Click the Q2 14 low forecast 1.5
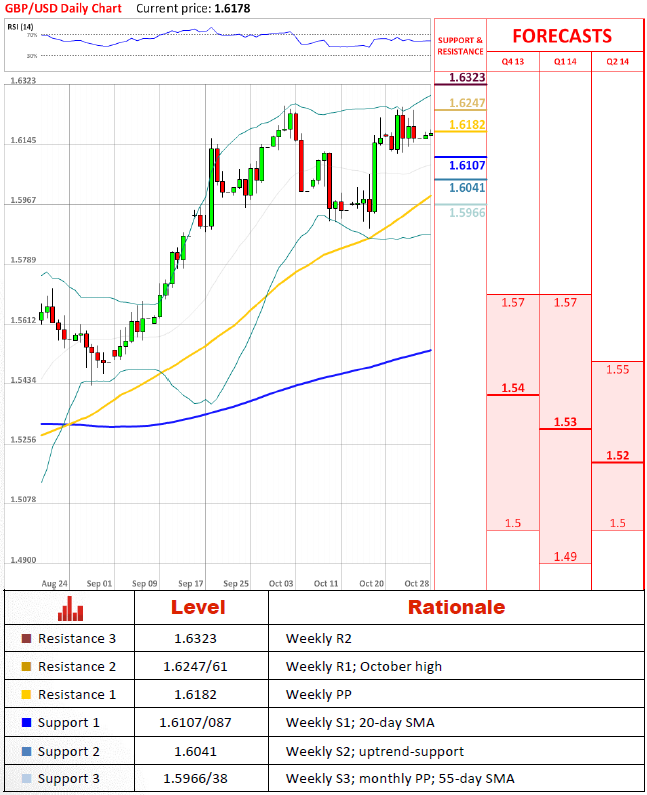Image resolution: width=647 pixels, height=795 pixels. [x=618, y=523]
